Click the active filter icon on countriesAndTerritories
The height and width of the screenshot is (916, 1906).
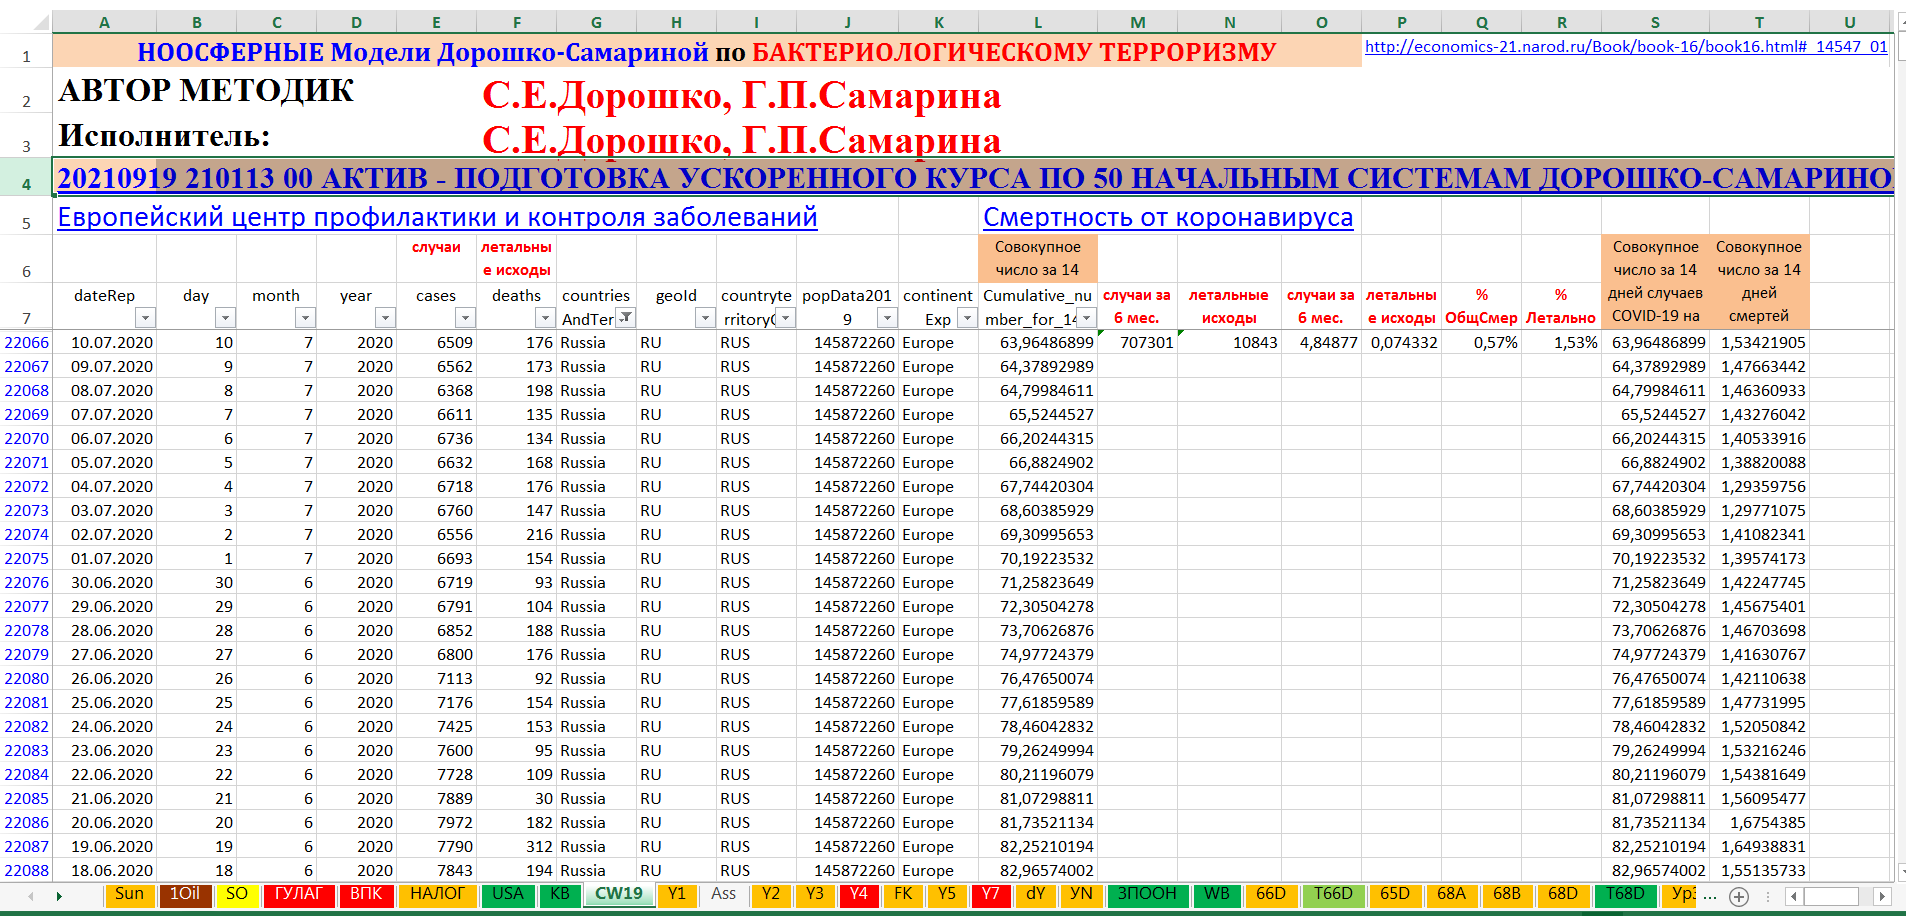(625, 318)
